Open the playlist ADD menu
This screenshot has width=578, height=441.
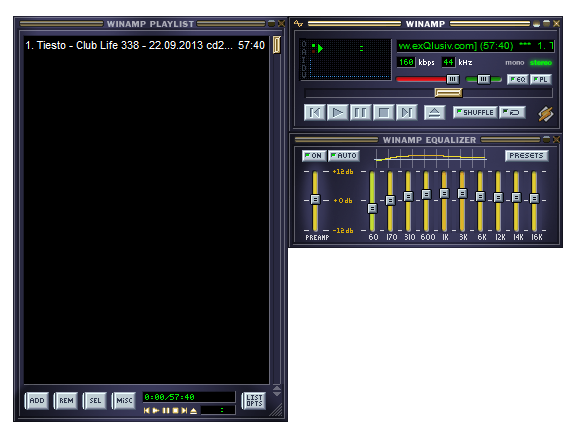(x=36, y=400)
